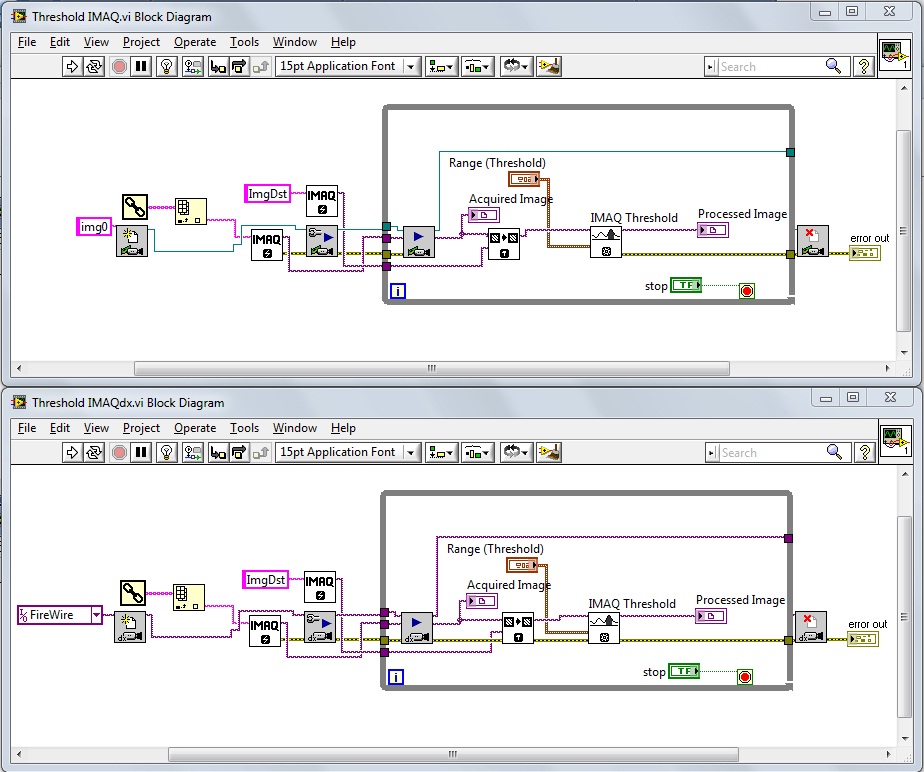Click Clean Up Diagram in Threshold IMAQ.vi toolbar
The image size is (924, 772).
tap(549, 66)
